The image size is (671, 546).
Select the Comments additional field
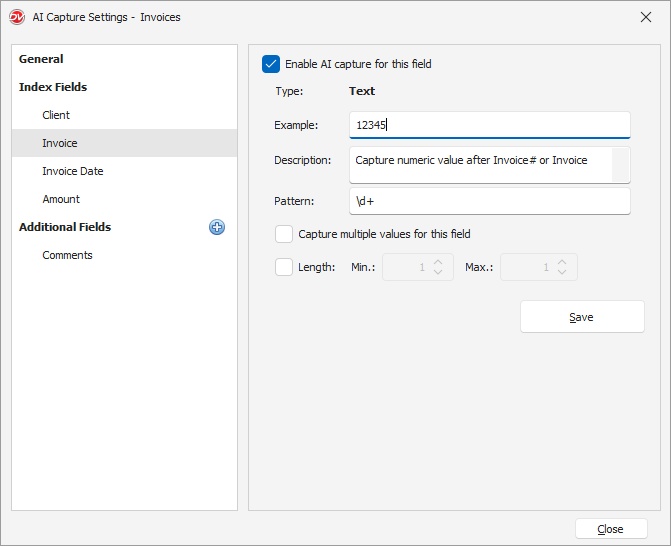click(x=124, y=255)
